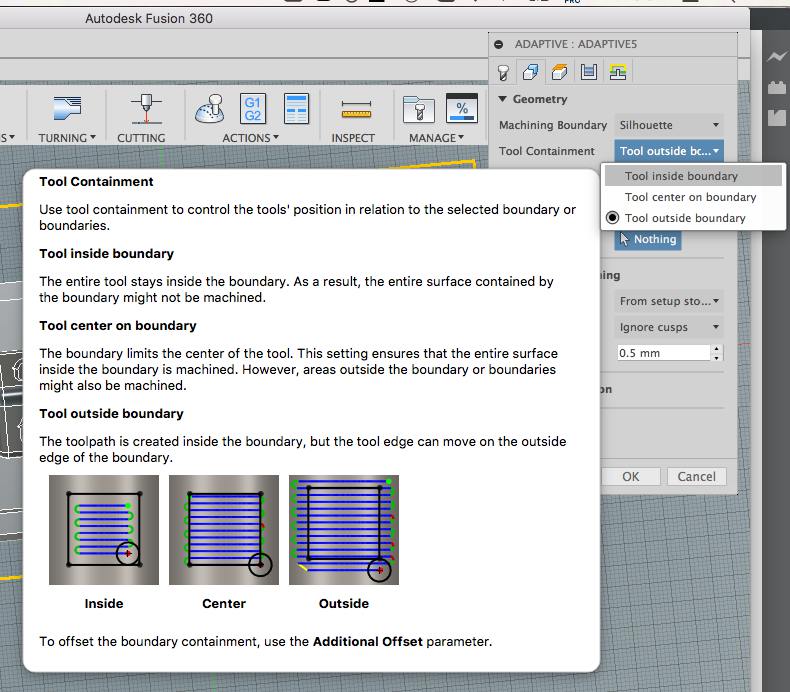Screen dimensions: 790x692
Task: Click the Outside containment illustration
Action: click(x=344, y=530)
